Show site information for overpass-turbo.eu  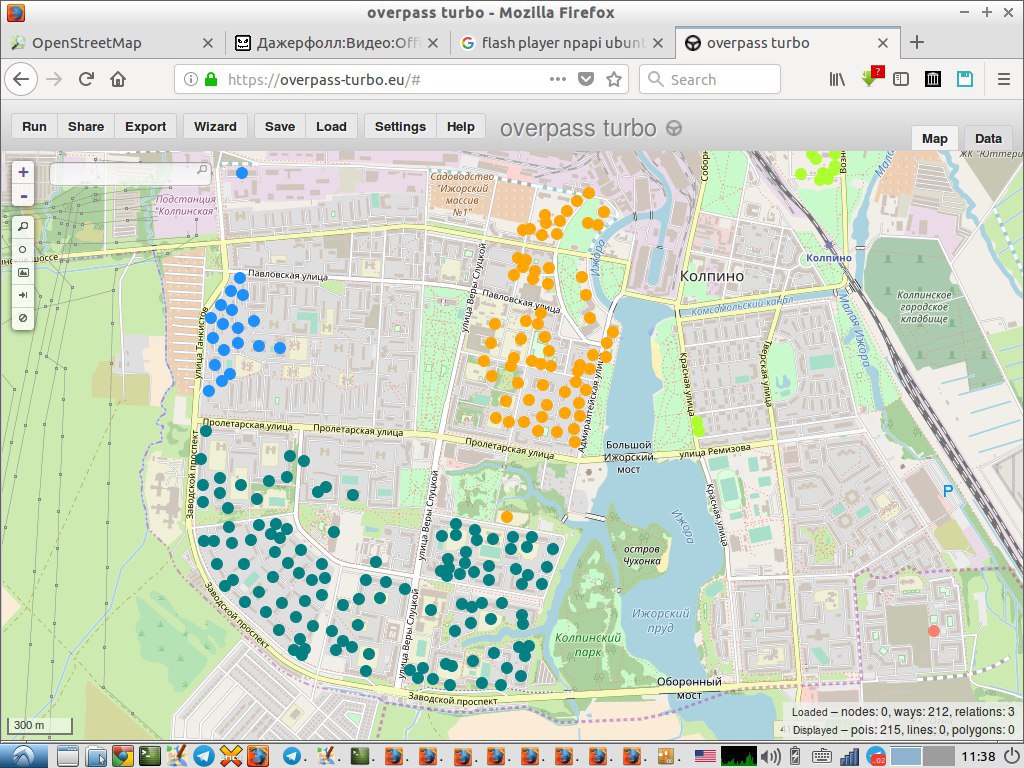[190, 80]
